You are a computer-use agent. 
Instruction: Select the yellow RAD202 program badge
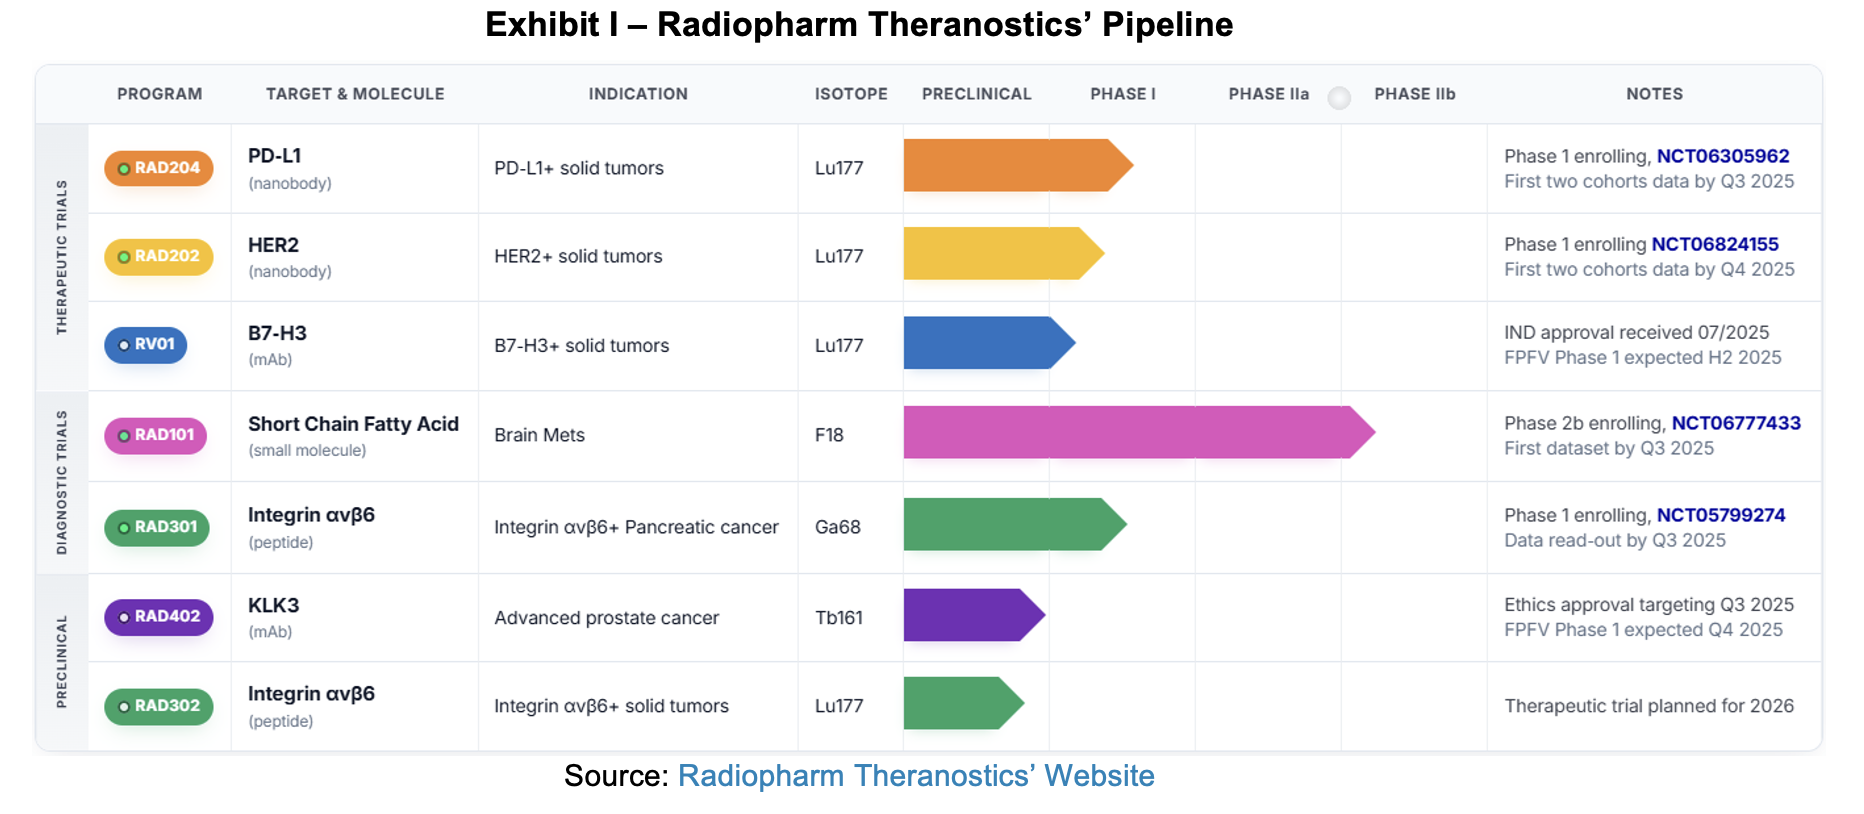click(x=159, y=256)
